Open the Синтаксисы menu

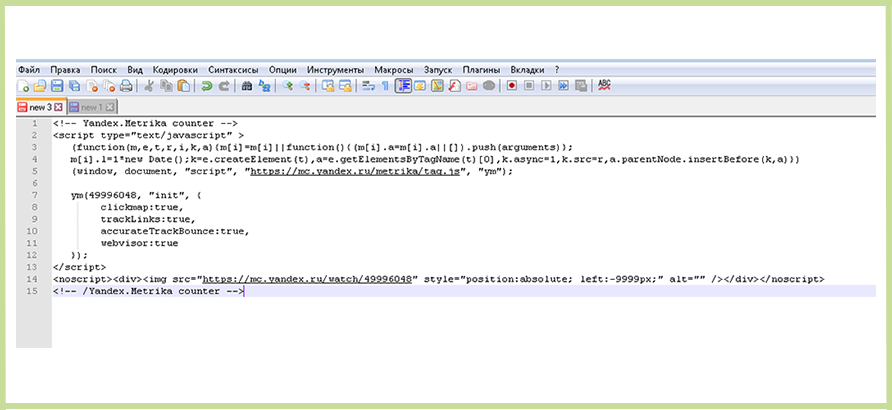(x=233, y=70)
